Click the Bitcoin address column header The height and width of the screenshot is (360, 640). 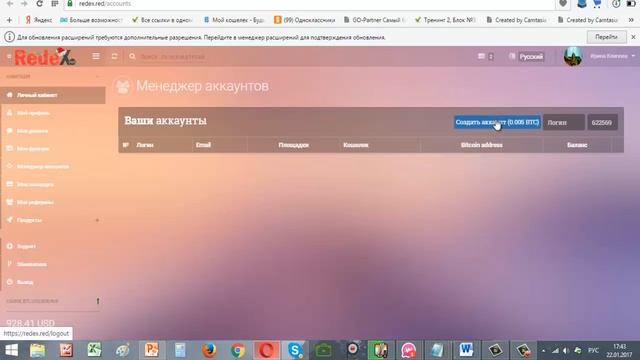482,145
